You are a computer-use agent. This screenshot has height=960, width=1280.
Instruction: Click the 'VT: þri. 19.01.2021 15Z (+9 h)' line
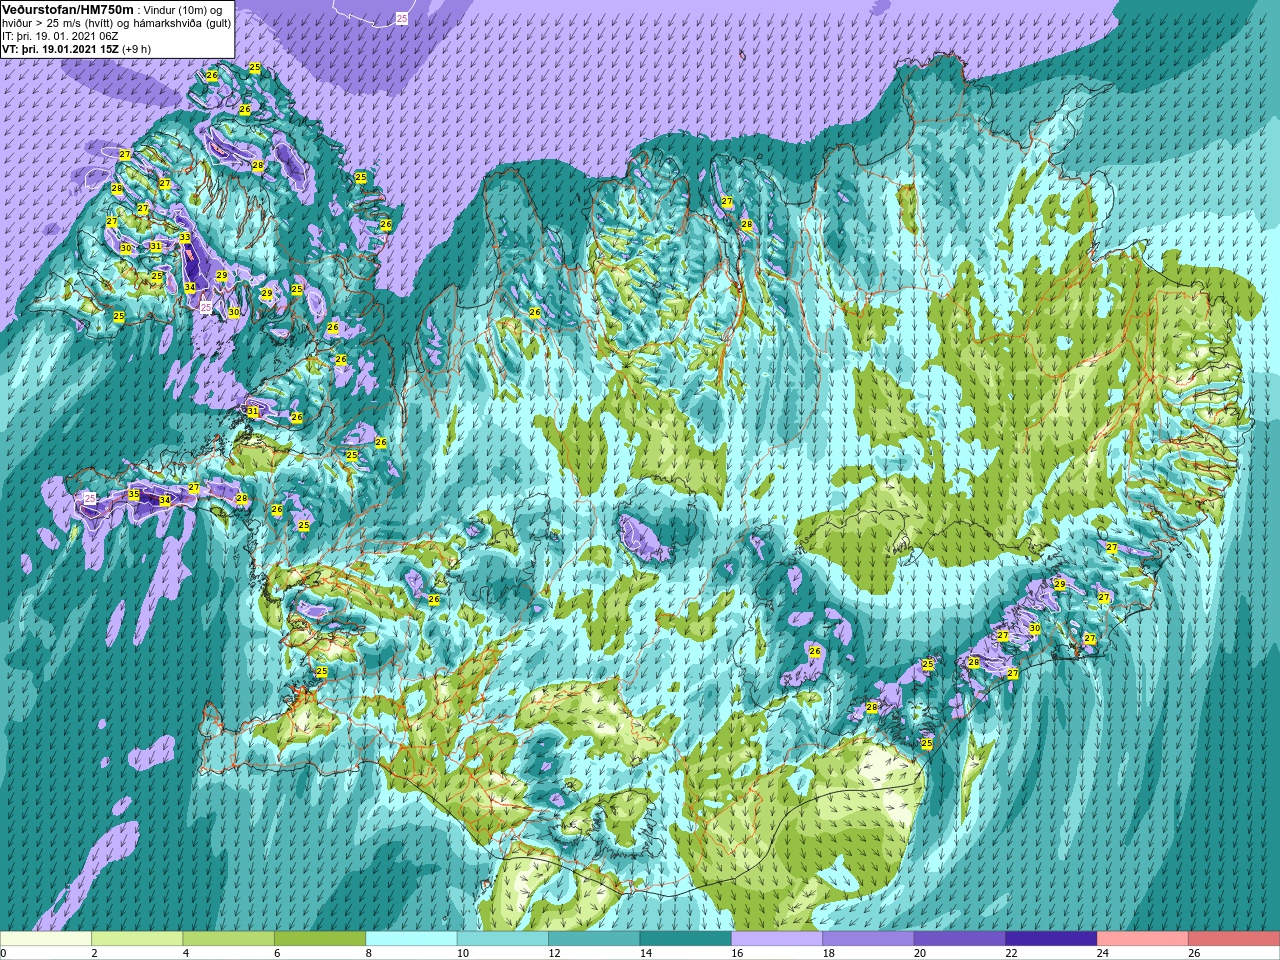tap(77, 49)
